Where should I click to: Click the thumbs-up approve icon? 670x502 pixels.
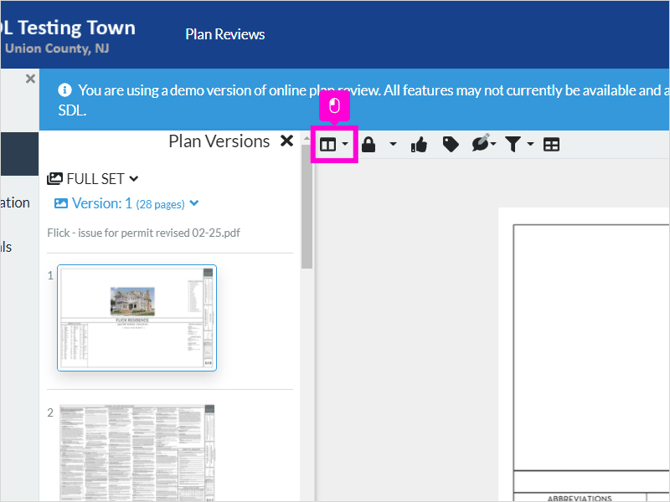click(419, 145)
